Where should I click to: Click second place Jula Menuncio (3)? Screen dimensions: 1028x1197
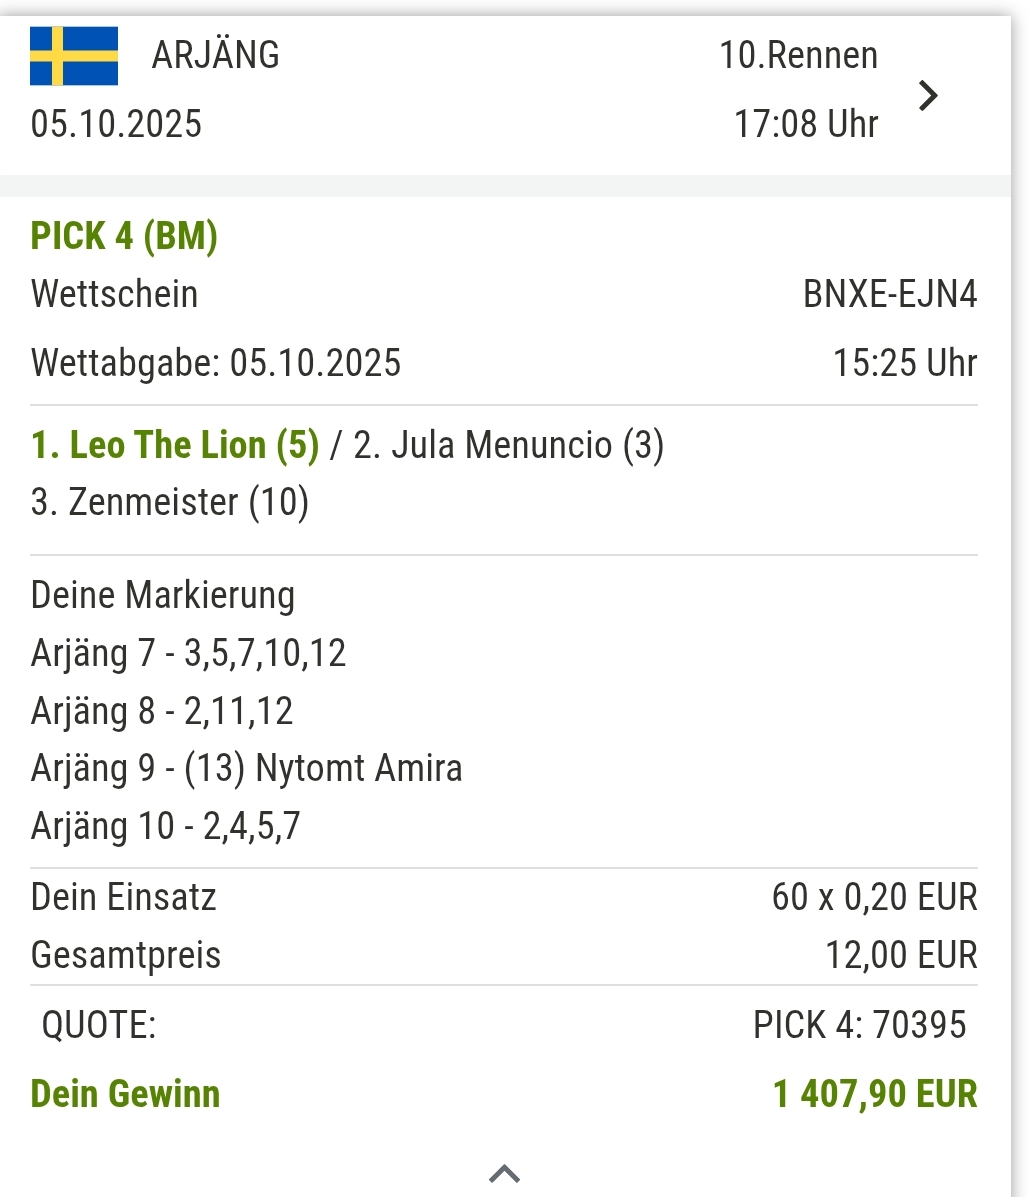coord(508,445)
